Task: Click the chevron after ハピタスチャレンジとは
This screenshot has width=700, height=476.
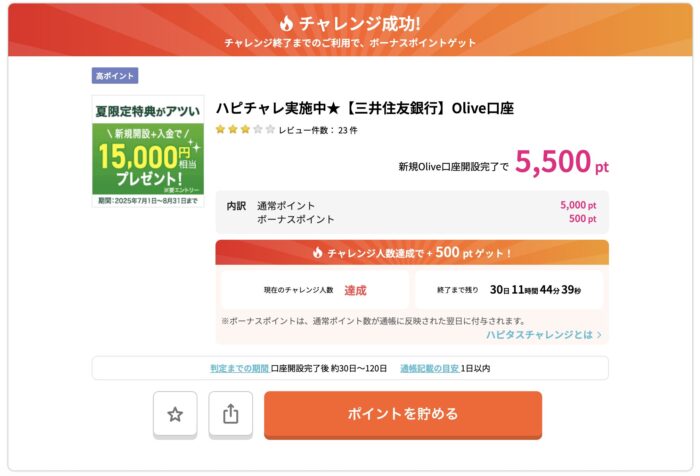Action: [599, 334]
